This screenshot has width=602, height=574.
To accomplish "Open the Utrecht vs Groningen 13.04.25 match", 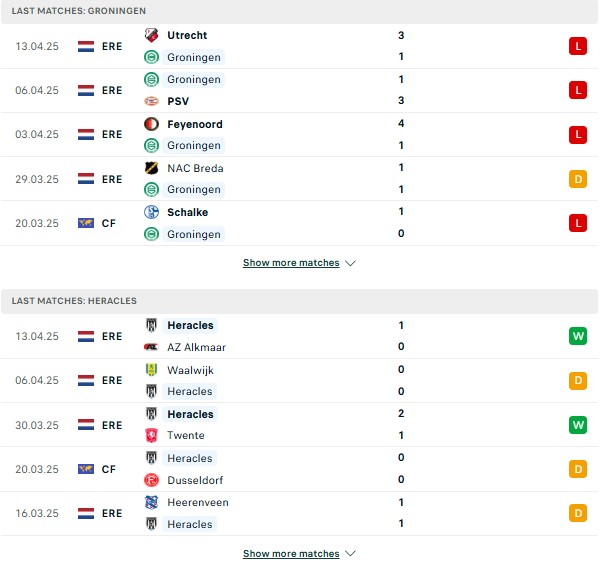I will [299, 46].
